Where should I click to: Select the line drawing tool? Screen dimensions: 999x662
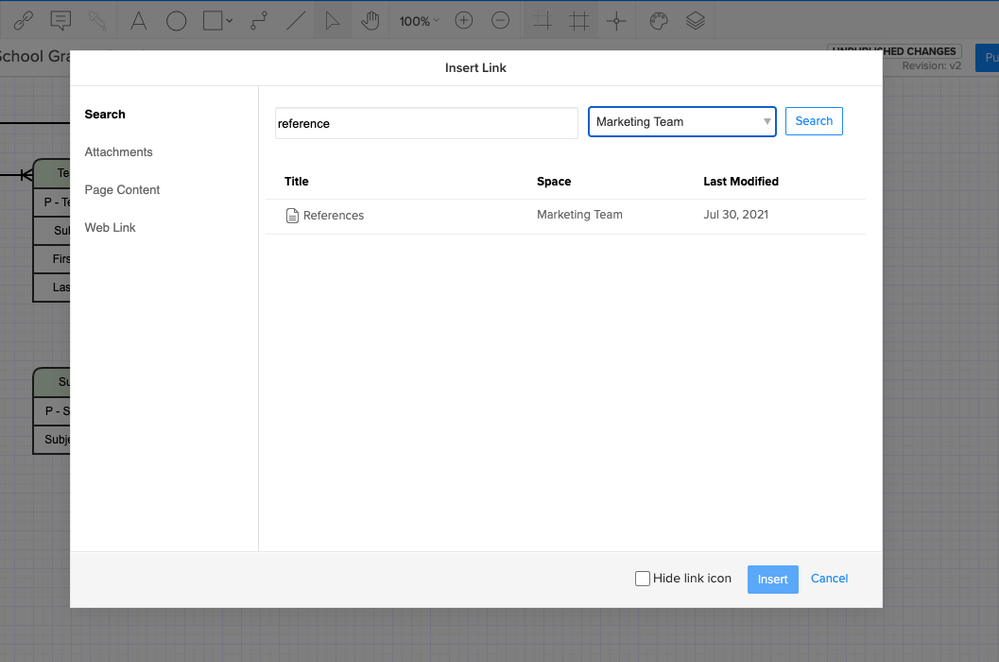click(296, 21)
